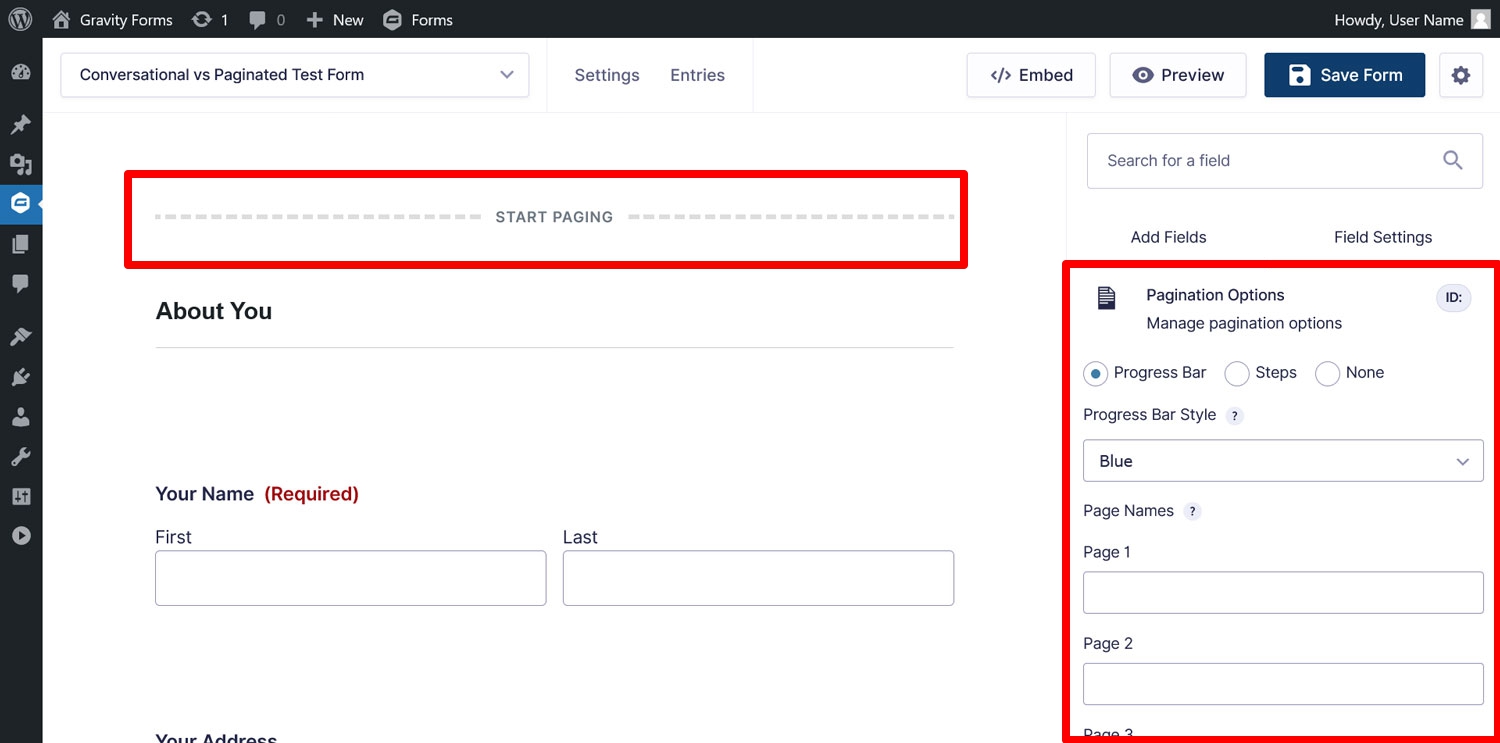Open the comments bubble in admin bar

tap(267, 19)
